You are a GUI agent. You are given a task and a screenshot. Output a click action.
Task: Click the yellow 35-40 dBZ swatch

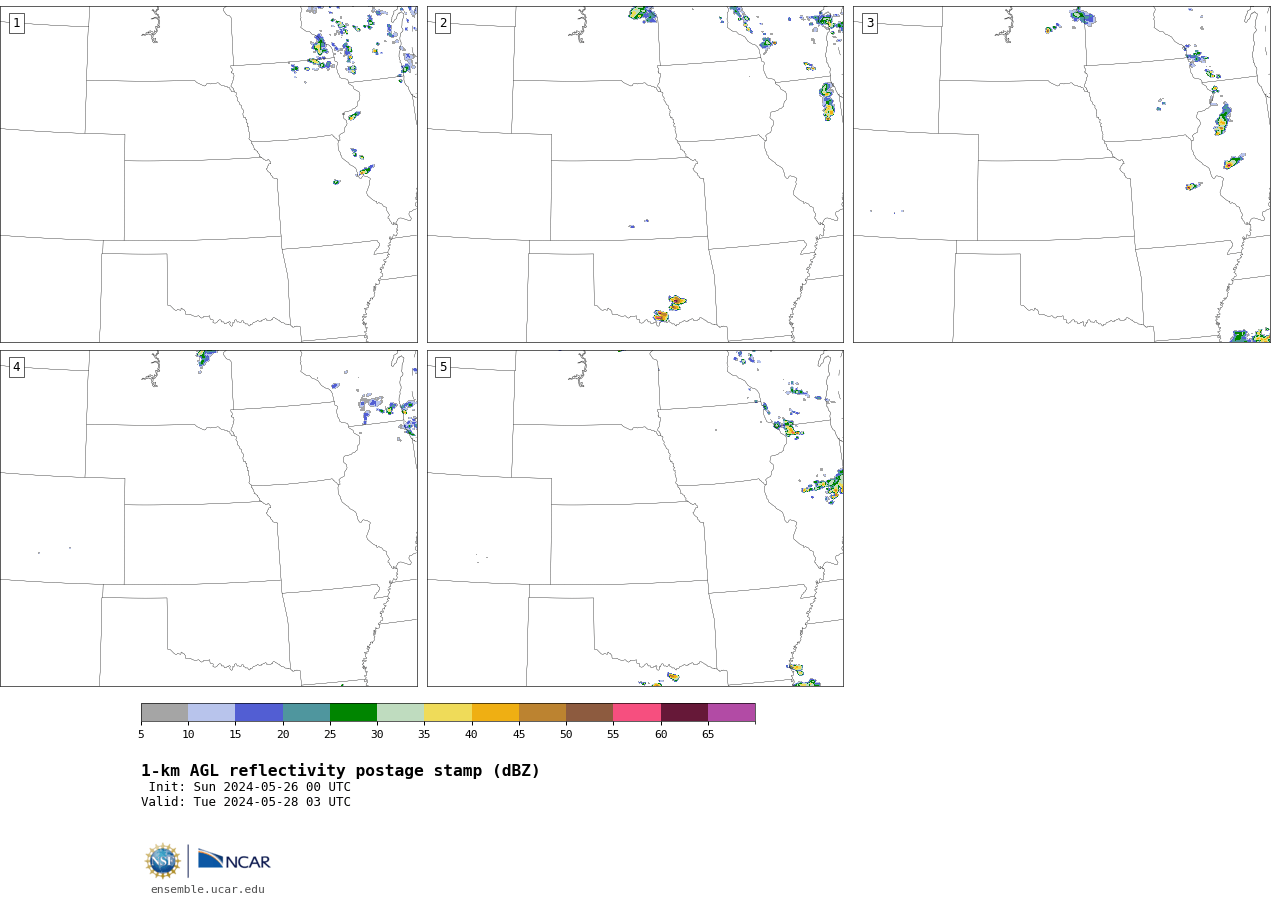coord(448,713)
